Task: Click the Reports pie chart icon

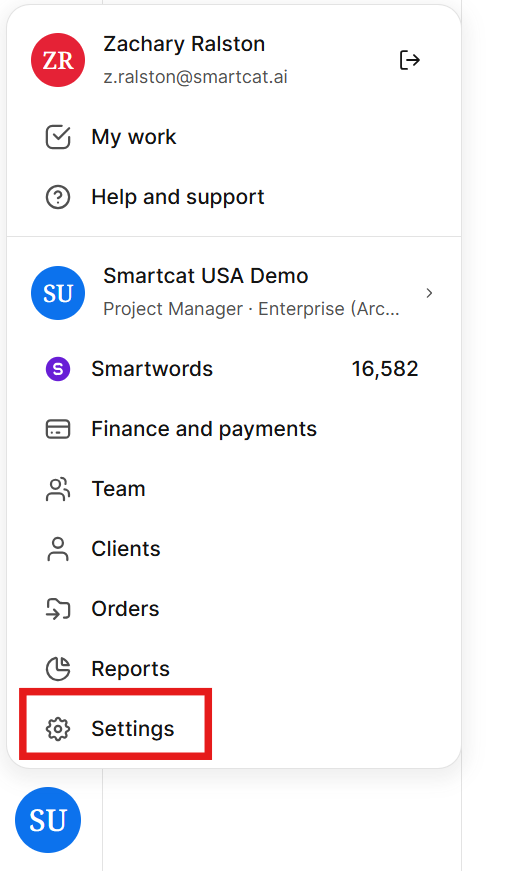Action: pyautogui.click(x=58, y=669)
